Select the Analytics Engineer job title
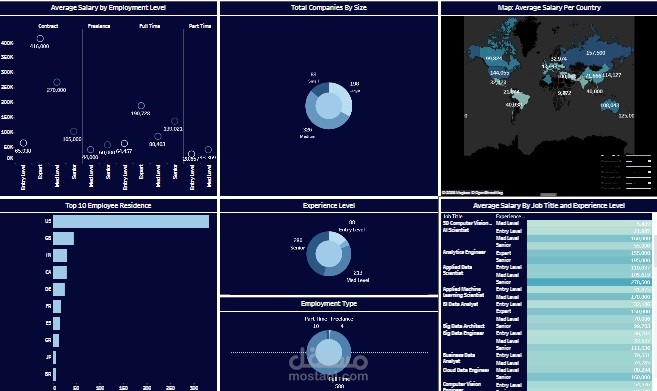Viewport: 657px width, 391px height. [464, 252]
